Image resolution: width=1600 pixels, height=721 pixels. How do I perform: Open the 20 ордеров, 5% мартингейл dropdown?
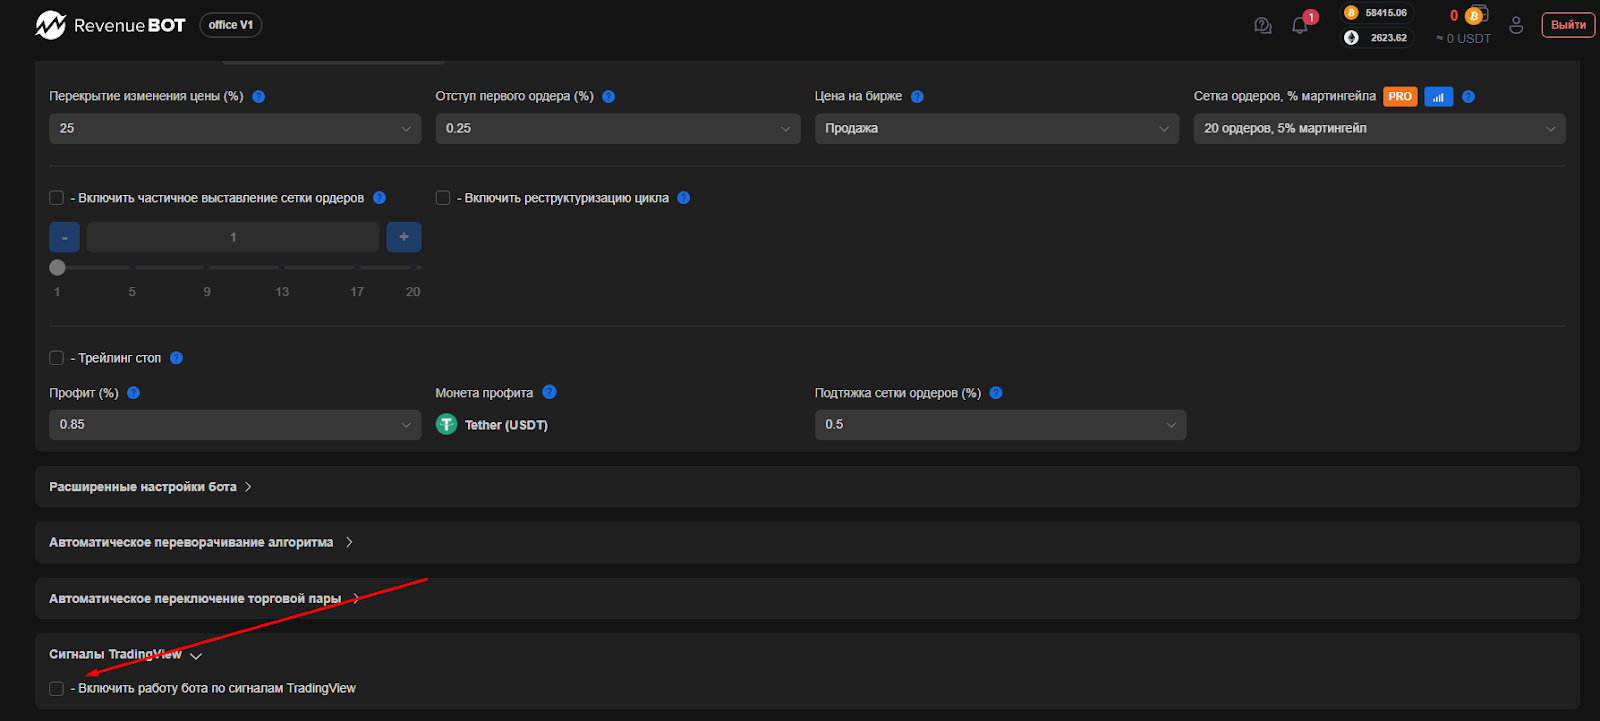1379,128
